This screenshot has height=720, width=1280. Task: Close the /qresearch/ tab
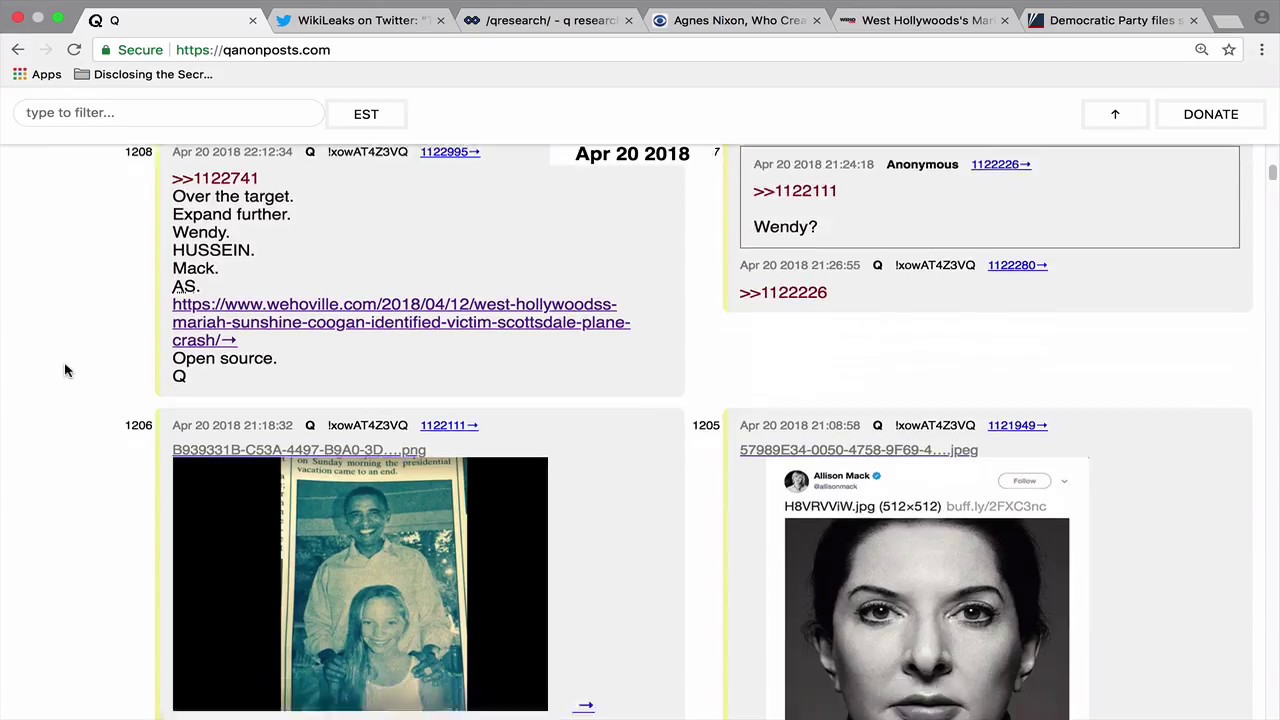pos(629,20)
